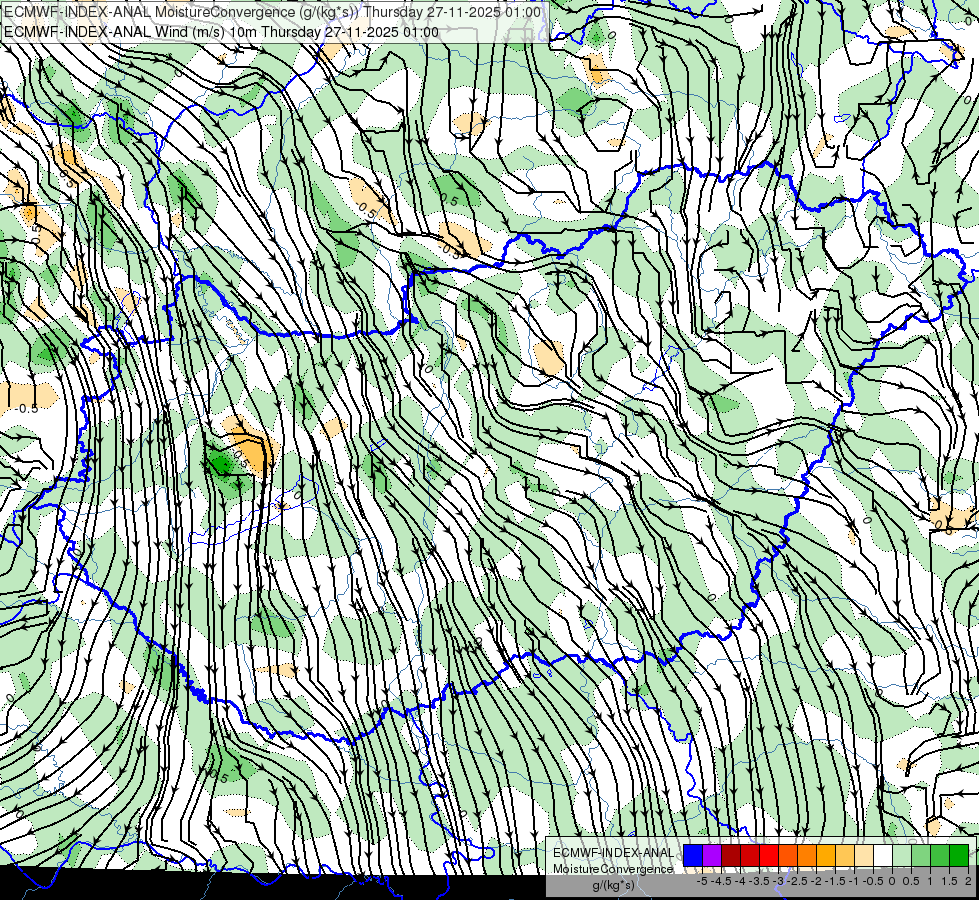Pick the palest green swatch between 0 and 0.5
The height and width of the screenshot is (900, 979).
coord(902,856)
